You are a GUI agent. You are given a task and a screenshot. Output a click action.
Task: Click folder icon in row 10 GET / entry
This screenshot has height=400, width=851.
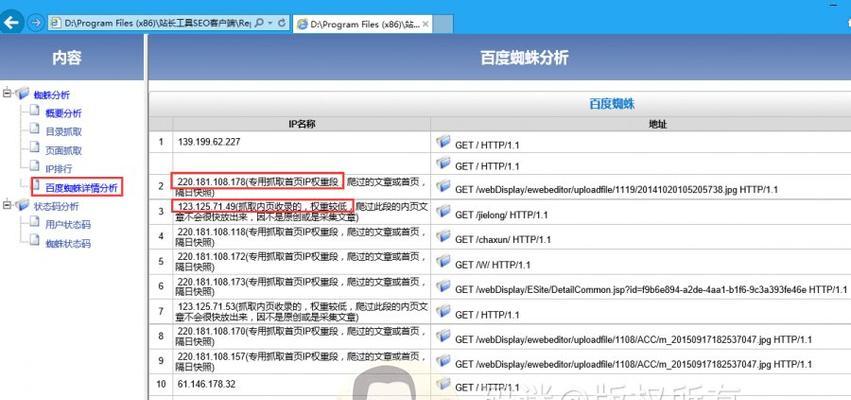pyautogui.click(x=443, y=384)
